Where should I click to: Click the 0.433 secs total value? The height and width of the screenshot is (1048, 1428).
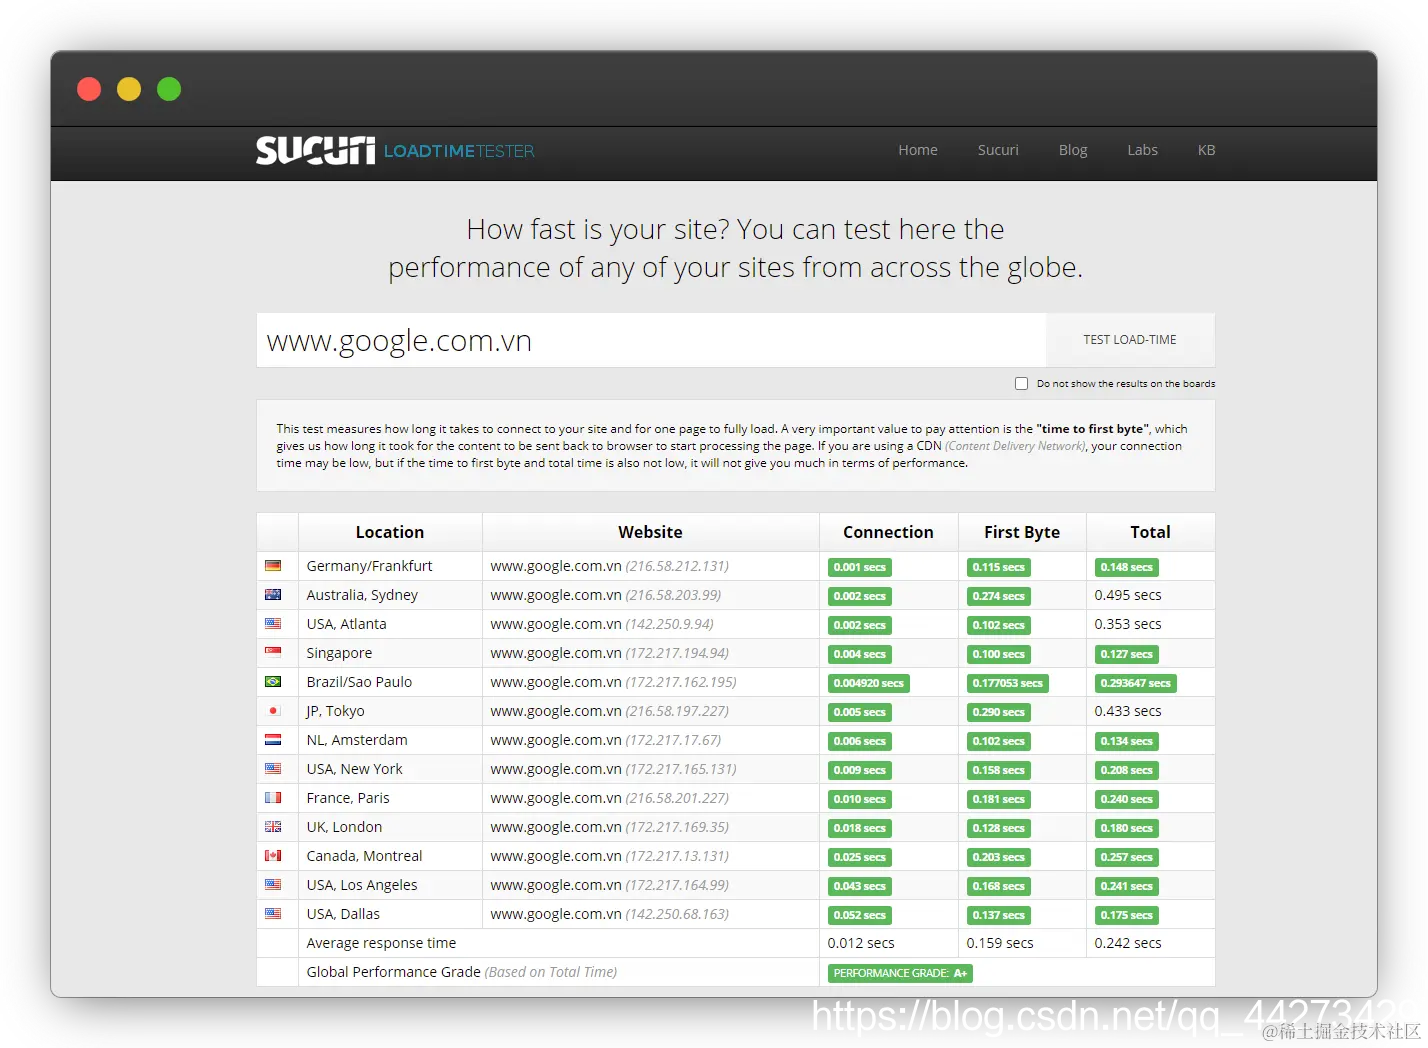point(1128,711)
